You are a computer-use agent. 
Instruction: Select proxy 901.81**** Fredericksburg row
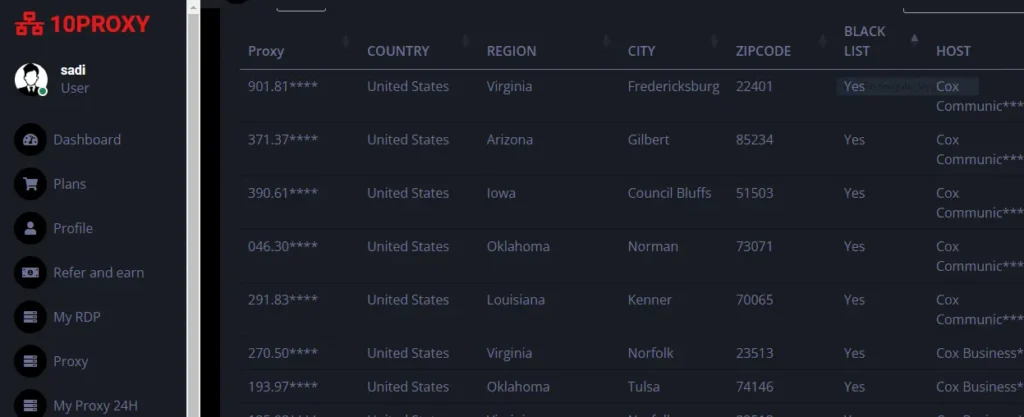tap(284, 87)
